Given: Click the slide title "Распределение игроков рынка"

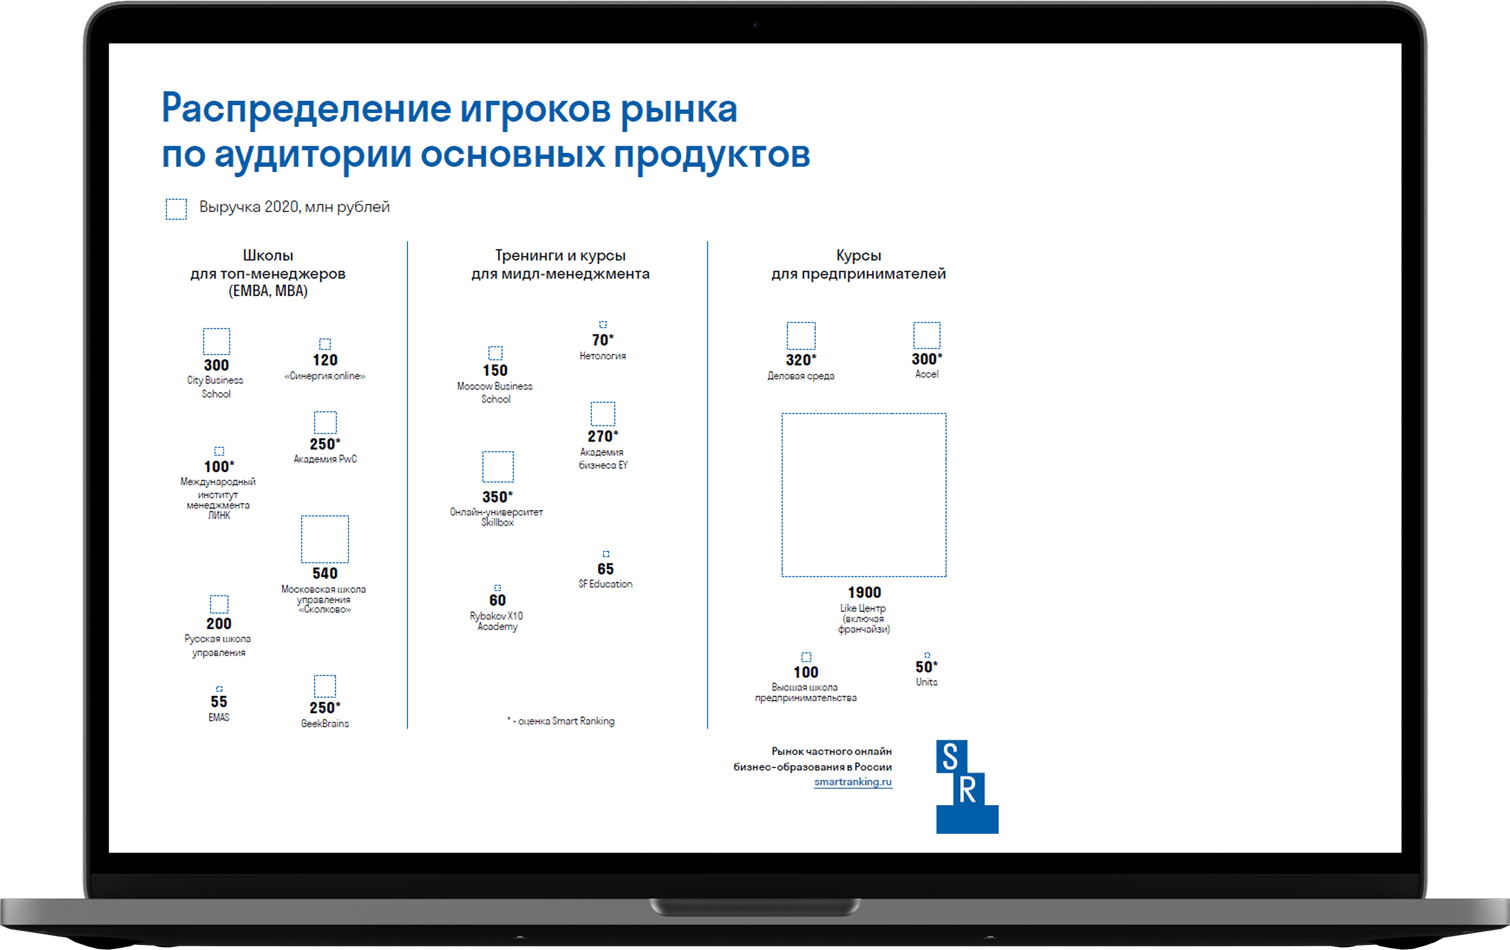Looking at the screenshot, I should pos(450,108).
